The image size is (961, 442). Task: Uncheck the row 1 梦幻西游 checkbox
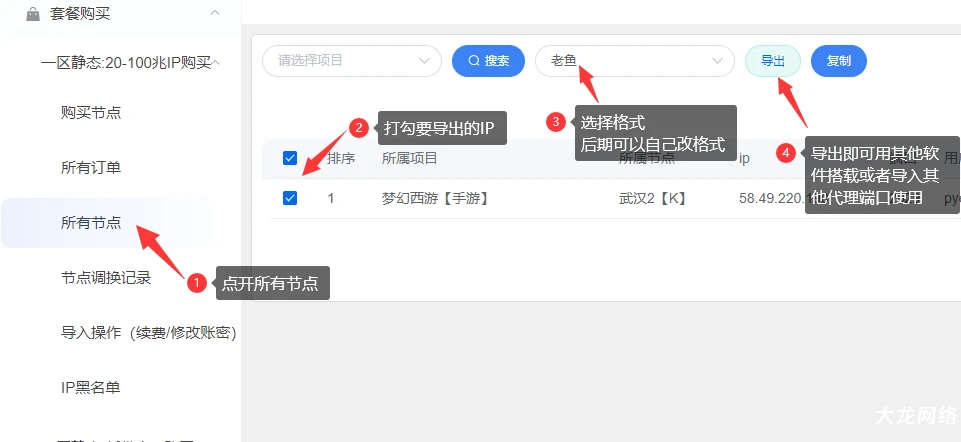click(290, 198)
